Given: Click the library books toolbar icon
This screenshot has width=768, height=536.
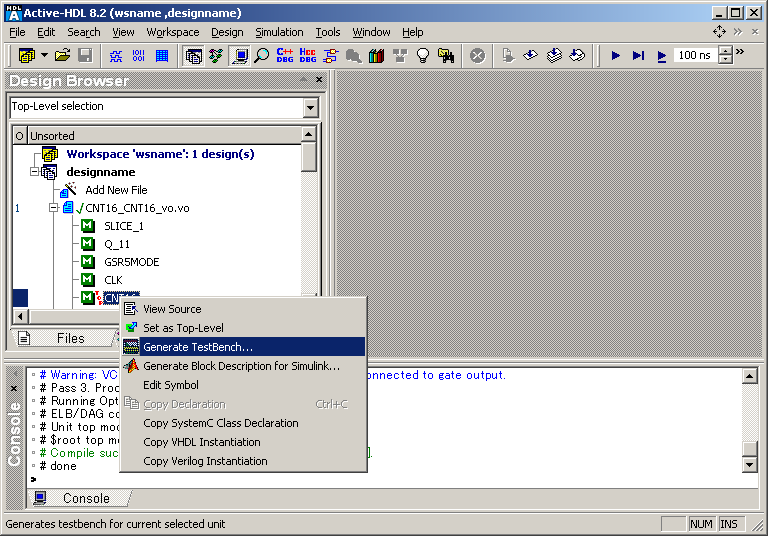Looking at the screenshot, I should pyautogui.click(x=377, y=55).
